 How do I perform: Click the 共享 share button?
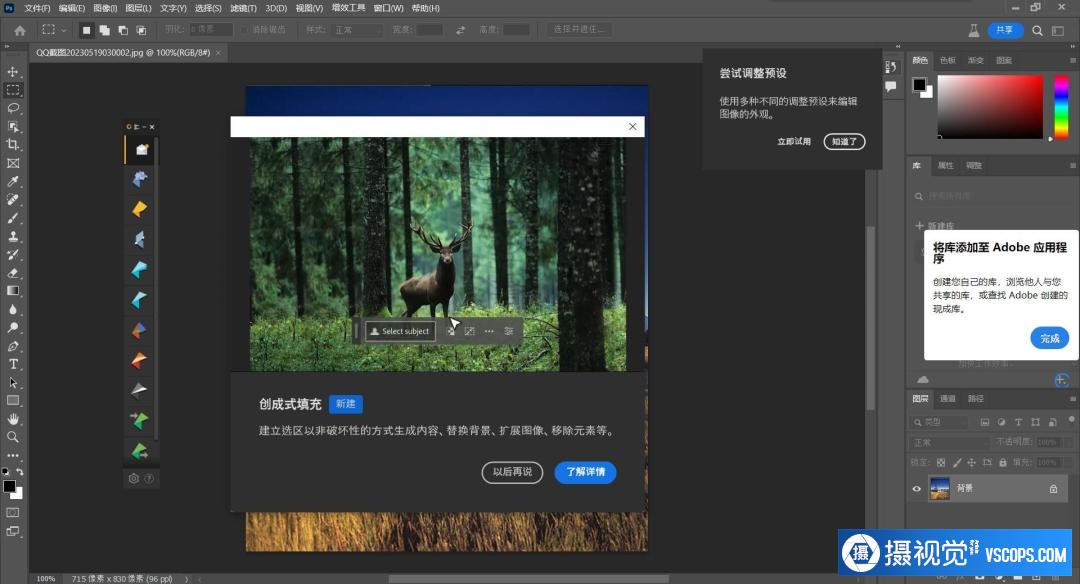tap(1005, 30)
